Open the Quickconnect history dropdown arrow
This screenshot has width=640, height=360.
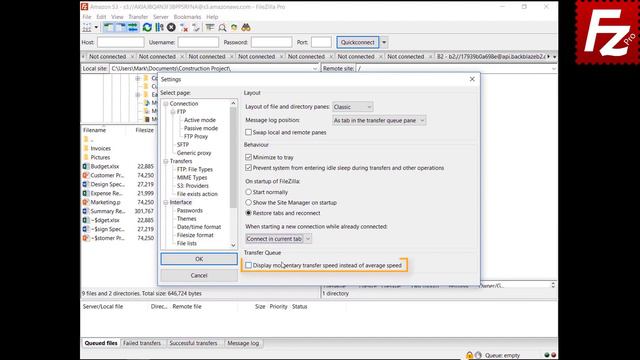click(x=384, y=42)
